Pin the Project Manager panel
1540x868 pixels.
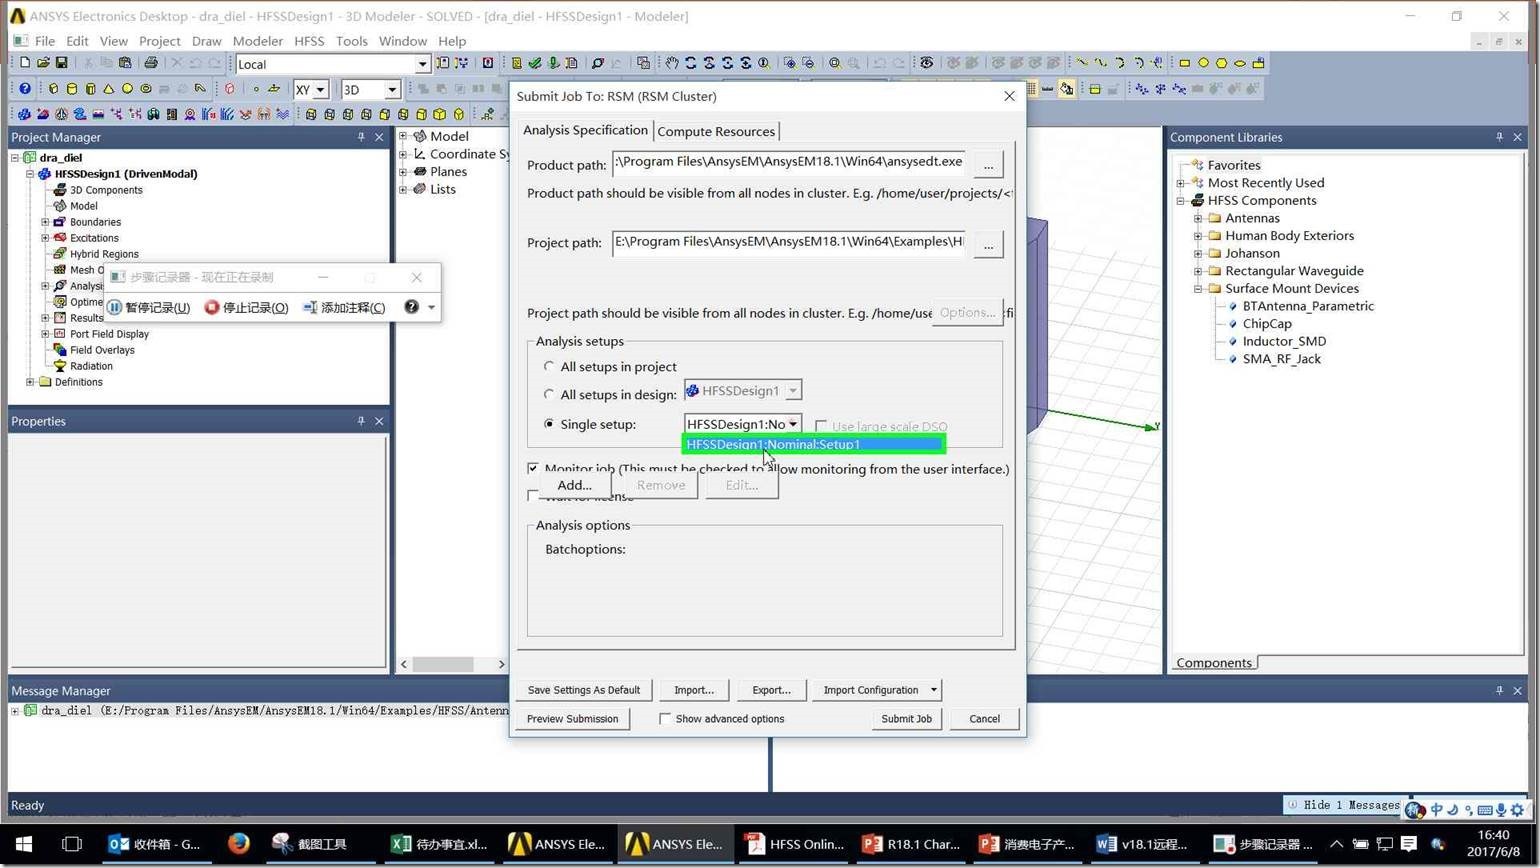(x=361, y=137)
